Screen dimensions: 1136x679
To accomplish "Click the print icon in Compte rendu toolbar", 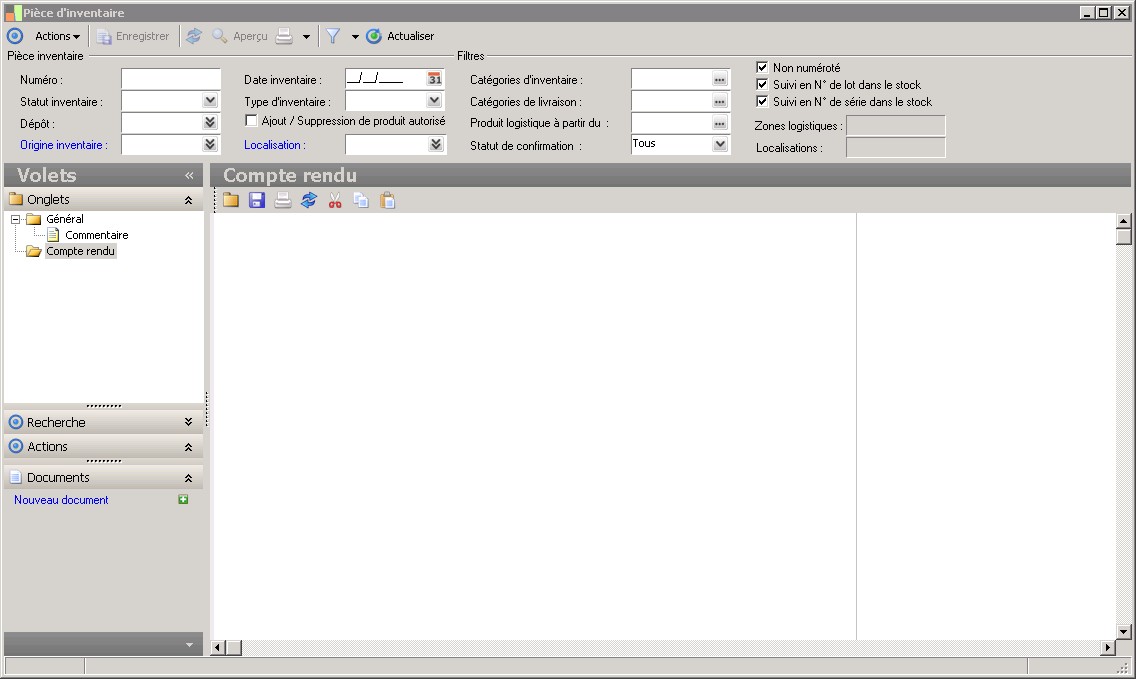I will click(283, 201).
